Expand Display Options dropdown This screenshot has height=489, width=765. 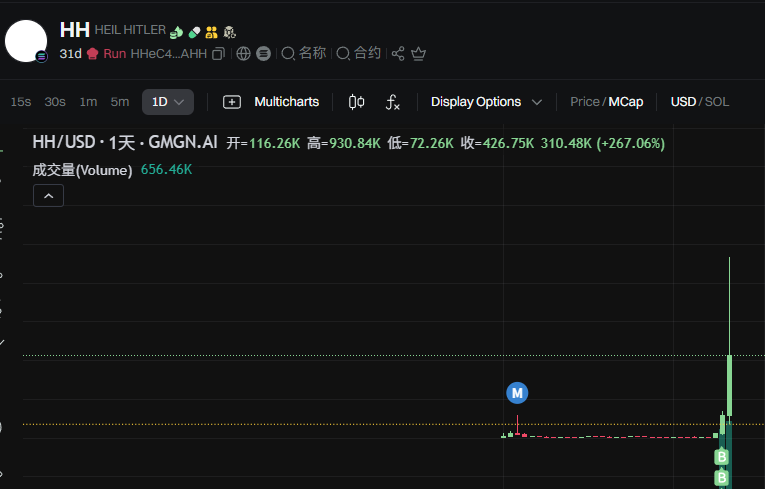click(x=486, y=102)
